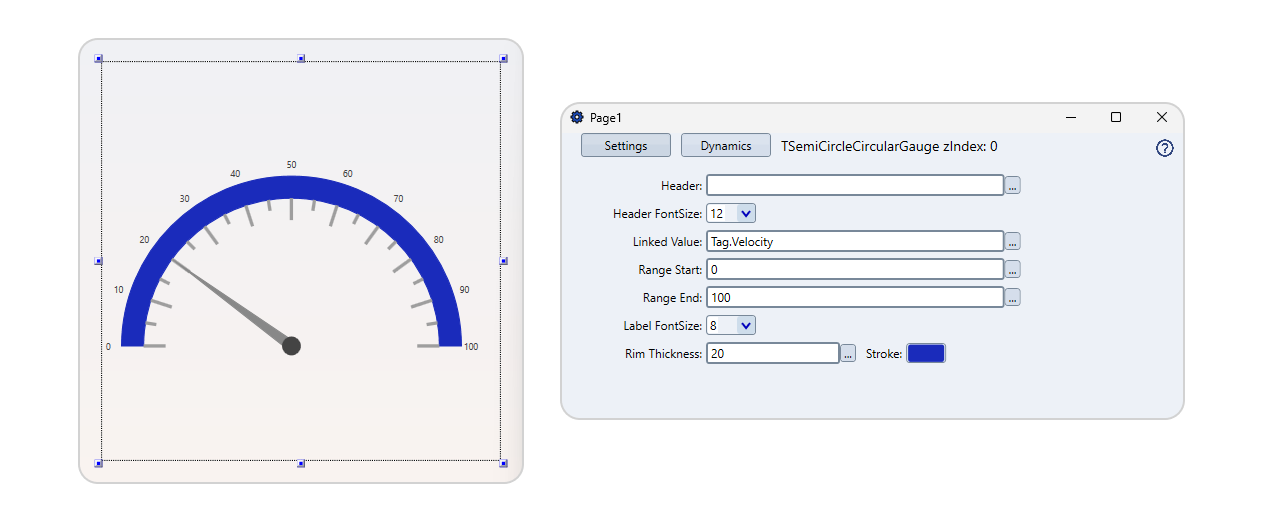
Task: Close the Page1 window
Action: [x=1162, y=117]
